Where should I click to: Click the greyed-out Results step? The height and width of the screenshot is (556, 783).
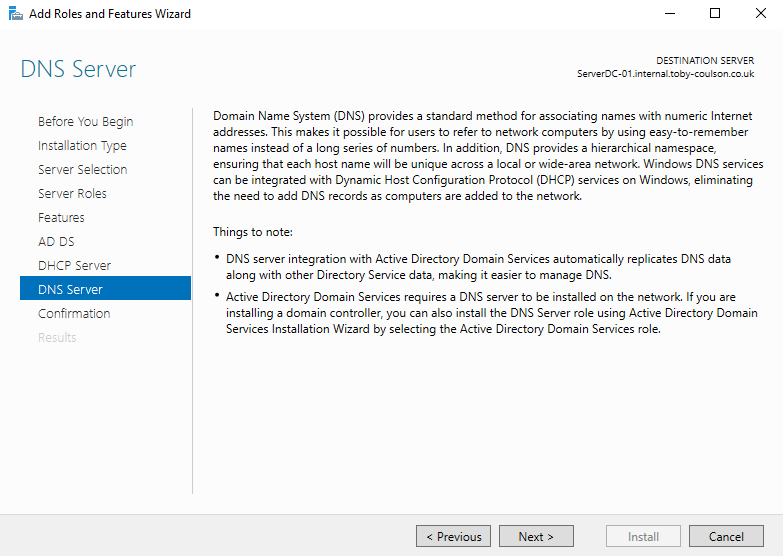(57, 338)
